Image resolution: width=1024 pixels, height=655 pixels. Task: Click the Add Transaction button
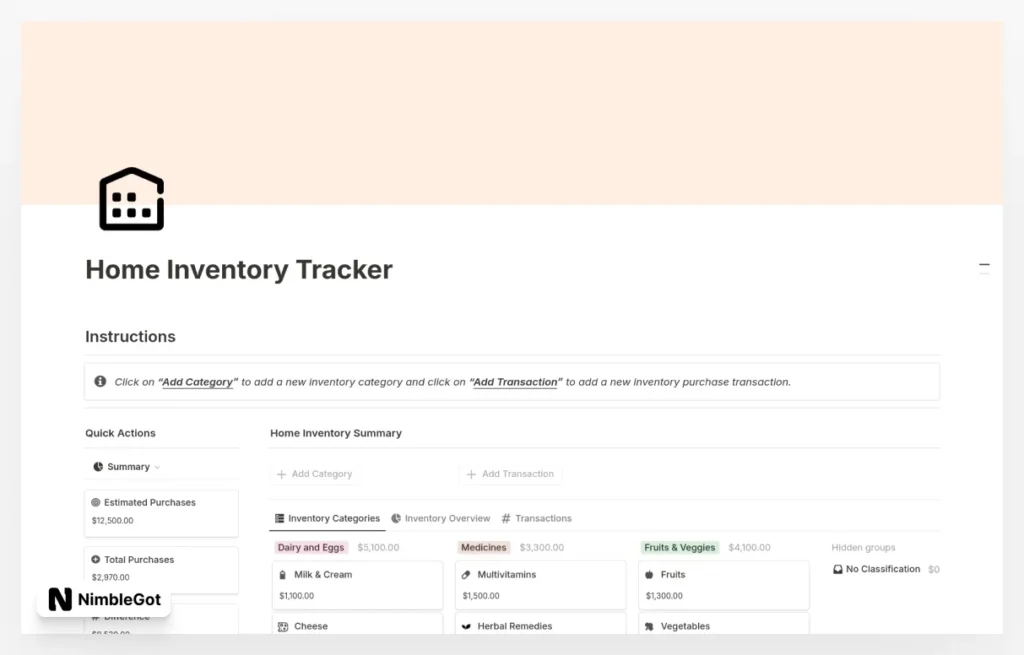coord(511,474)
